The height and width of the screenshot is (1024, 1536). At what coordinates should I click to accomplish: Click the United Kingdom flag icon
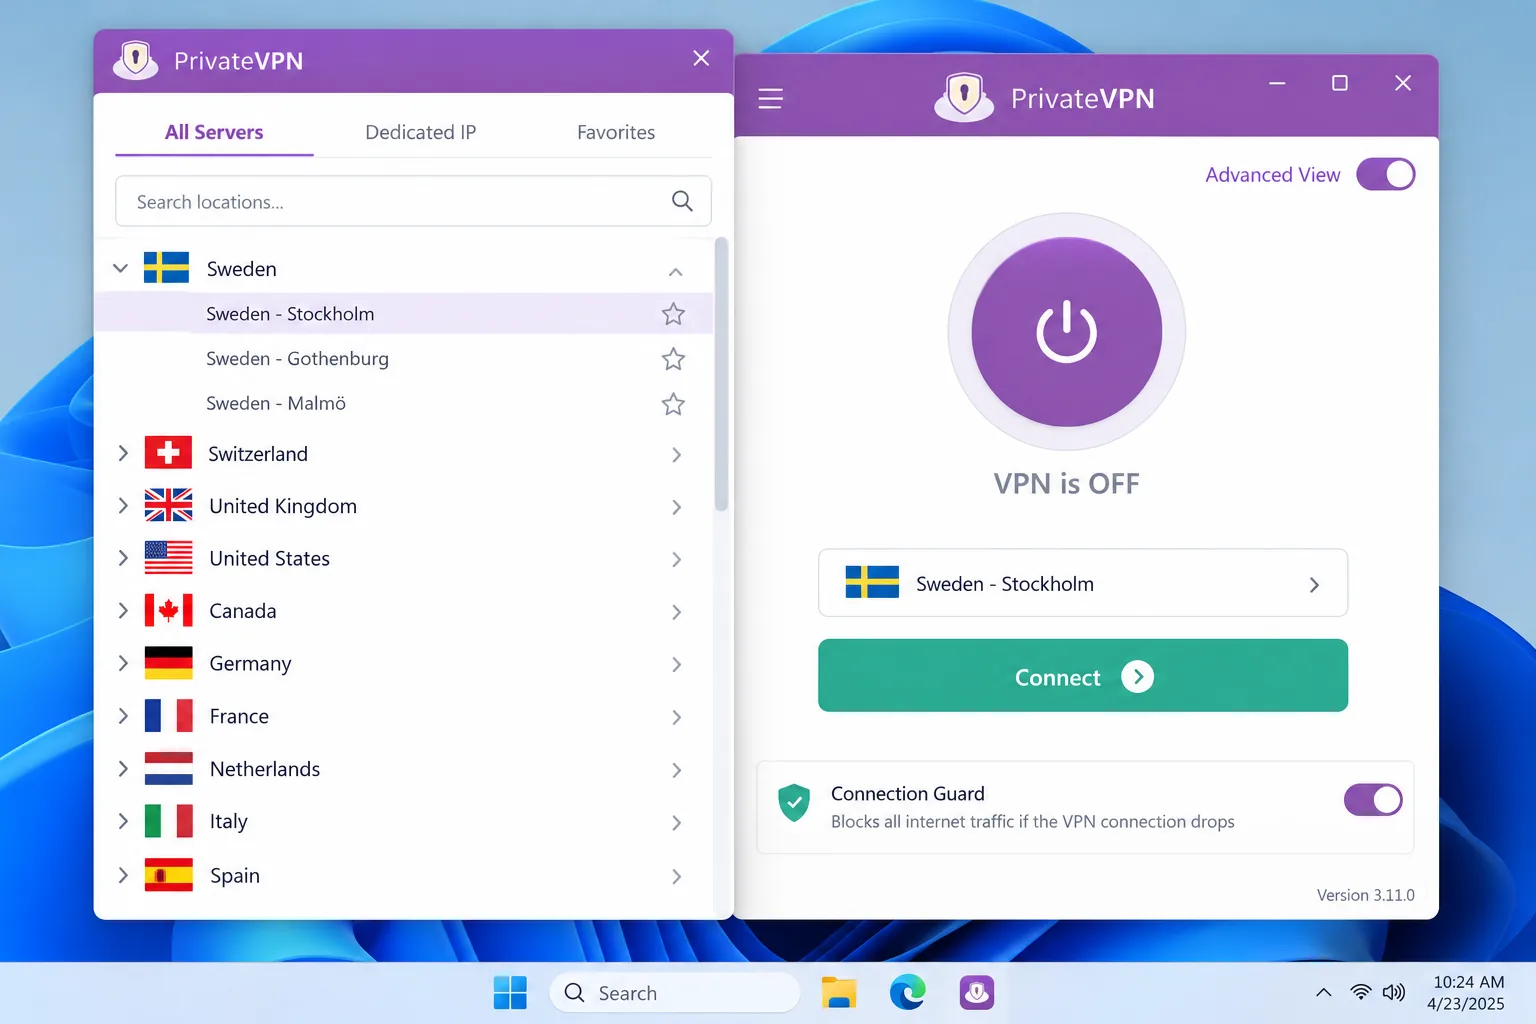(x=168, y=505)
